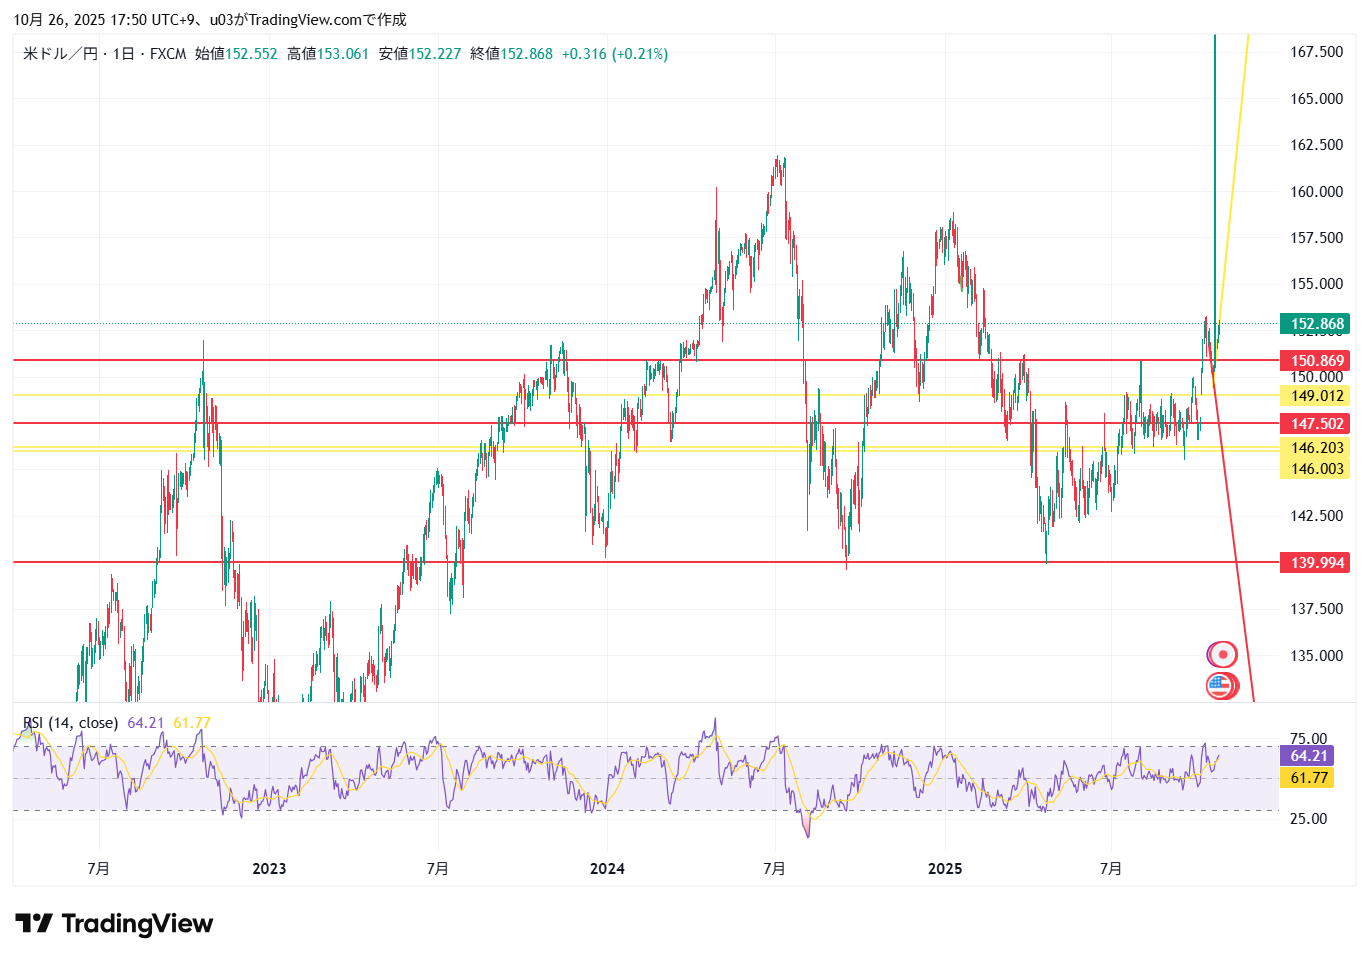Click the TradingView logo at bottom left
This screenshot has height=961, width=1369.
click(x=114, y=923)
